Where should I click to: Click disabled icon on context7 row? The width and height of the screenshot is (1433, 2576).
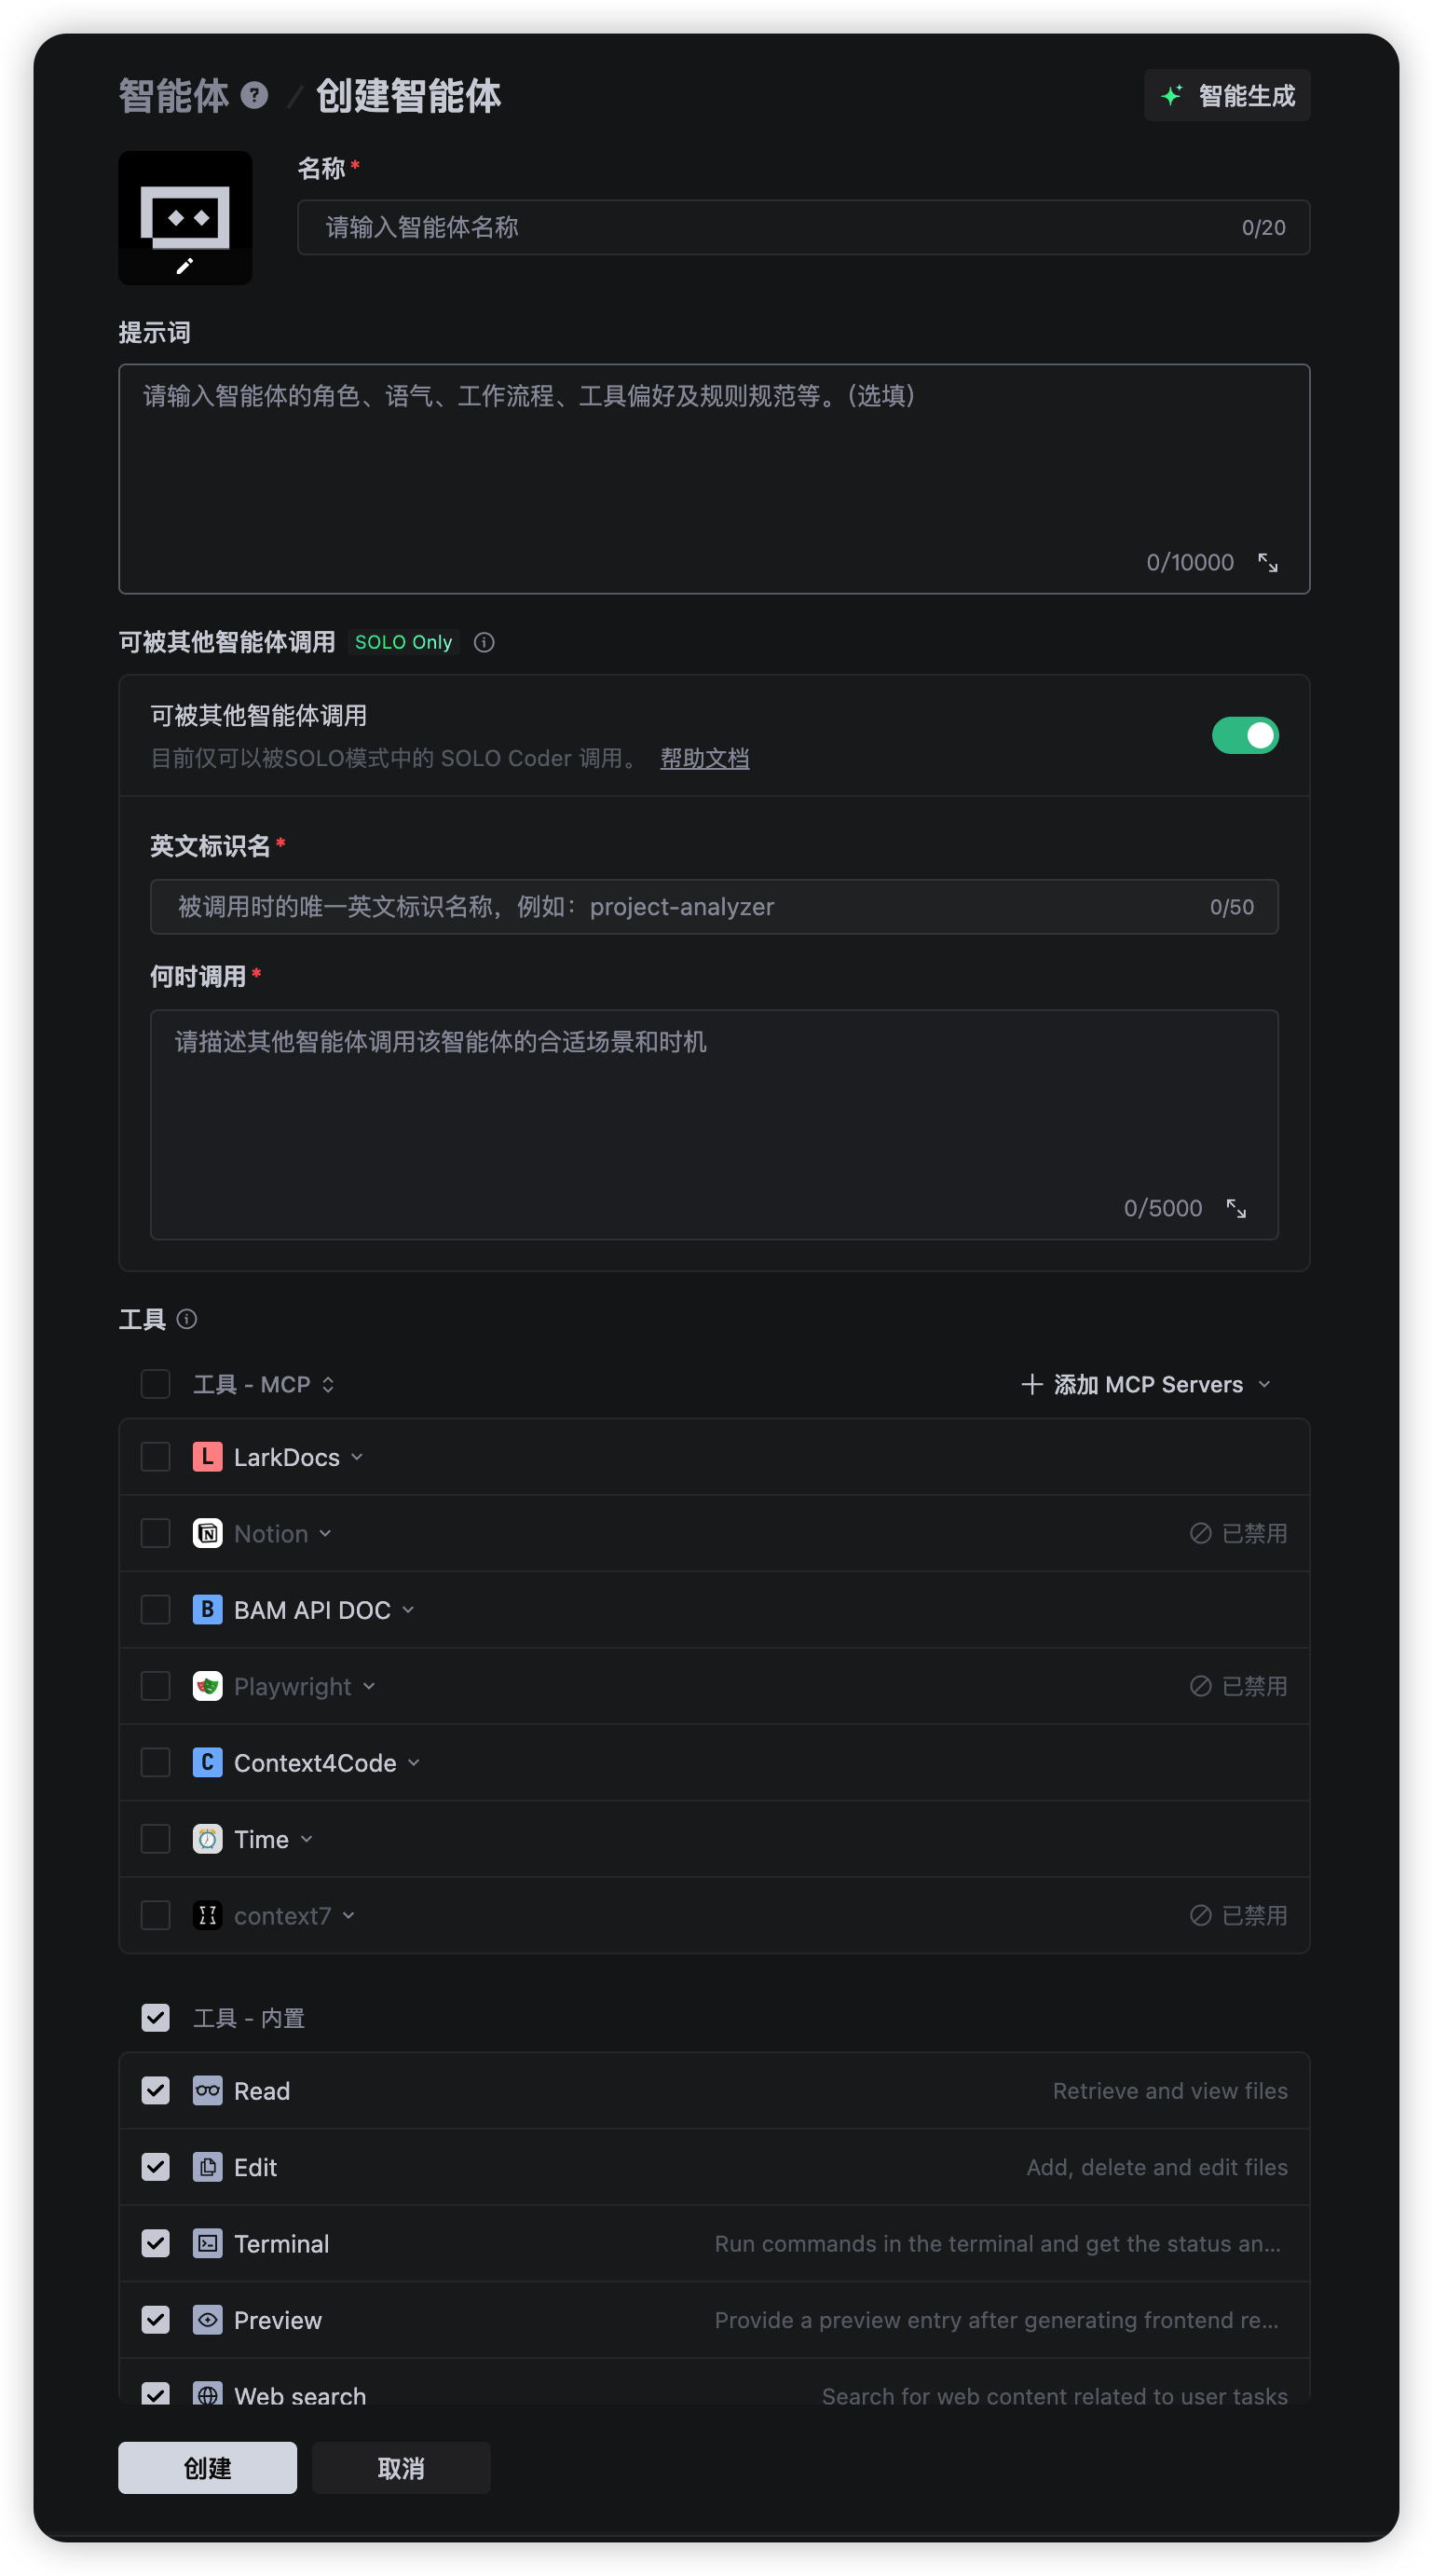[1200, 1915]
